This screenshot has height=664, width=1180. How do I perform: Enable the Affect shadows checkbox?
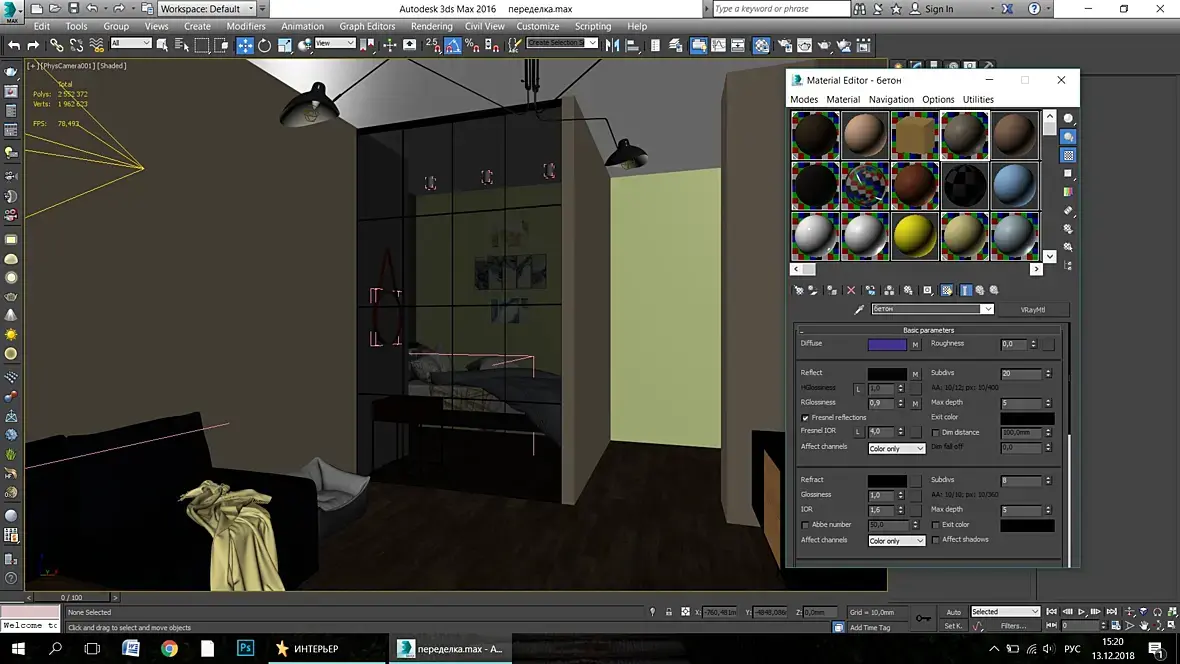point(935,540)
